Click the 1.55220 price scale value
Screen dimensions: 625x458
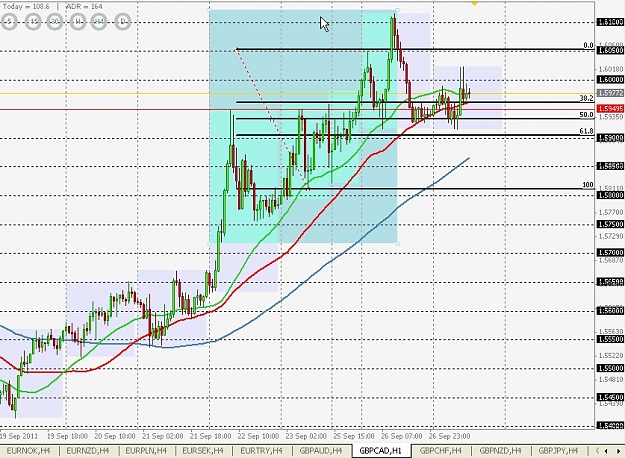click(610, 355)
